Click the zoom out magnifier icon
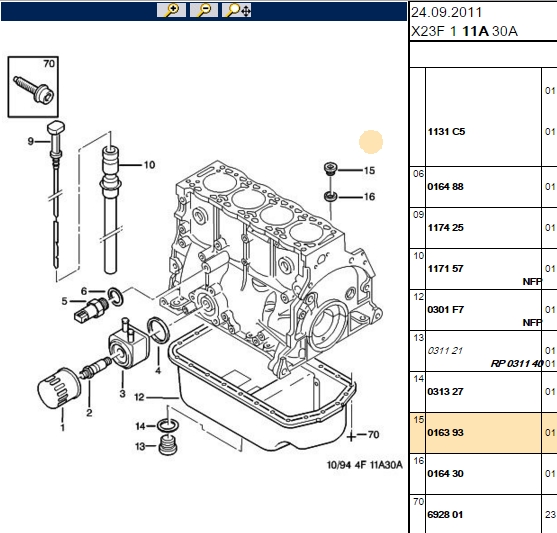Viewport: 557px width, 533px height. [204, 10]
